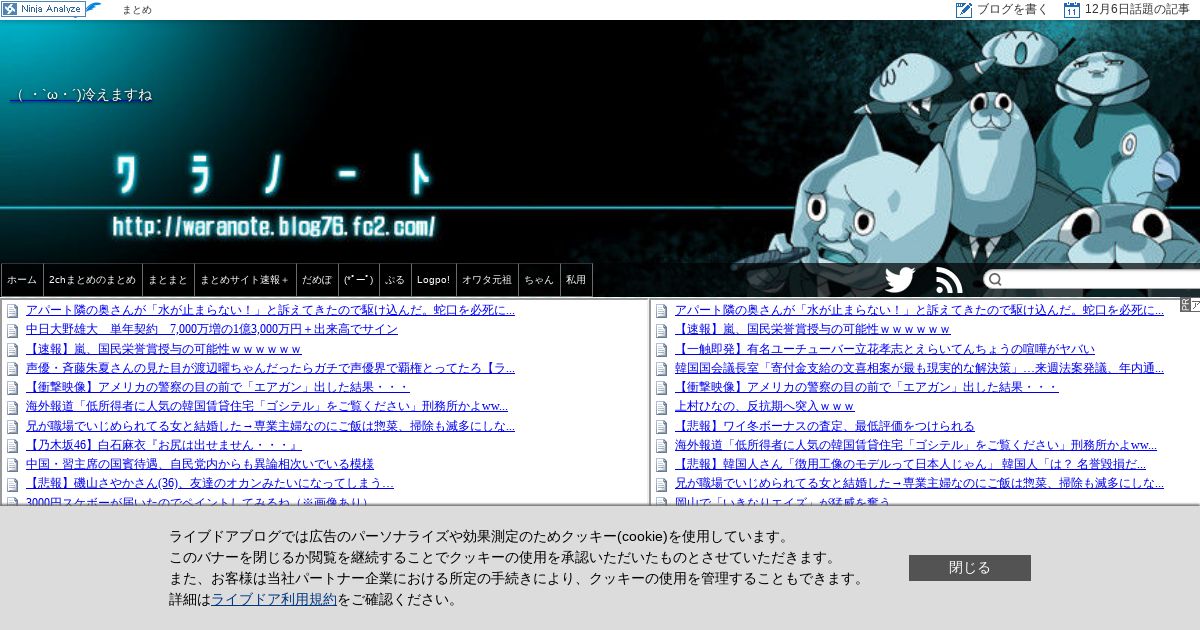The height and width of the screenshot is (630, 1200).
Task: Click document icon beside ワイ冬ボーナス headline
Action: [x=662, y=426]
